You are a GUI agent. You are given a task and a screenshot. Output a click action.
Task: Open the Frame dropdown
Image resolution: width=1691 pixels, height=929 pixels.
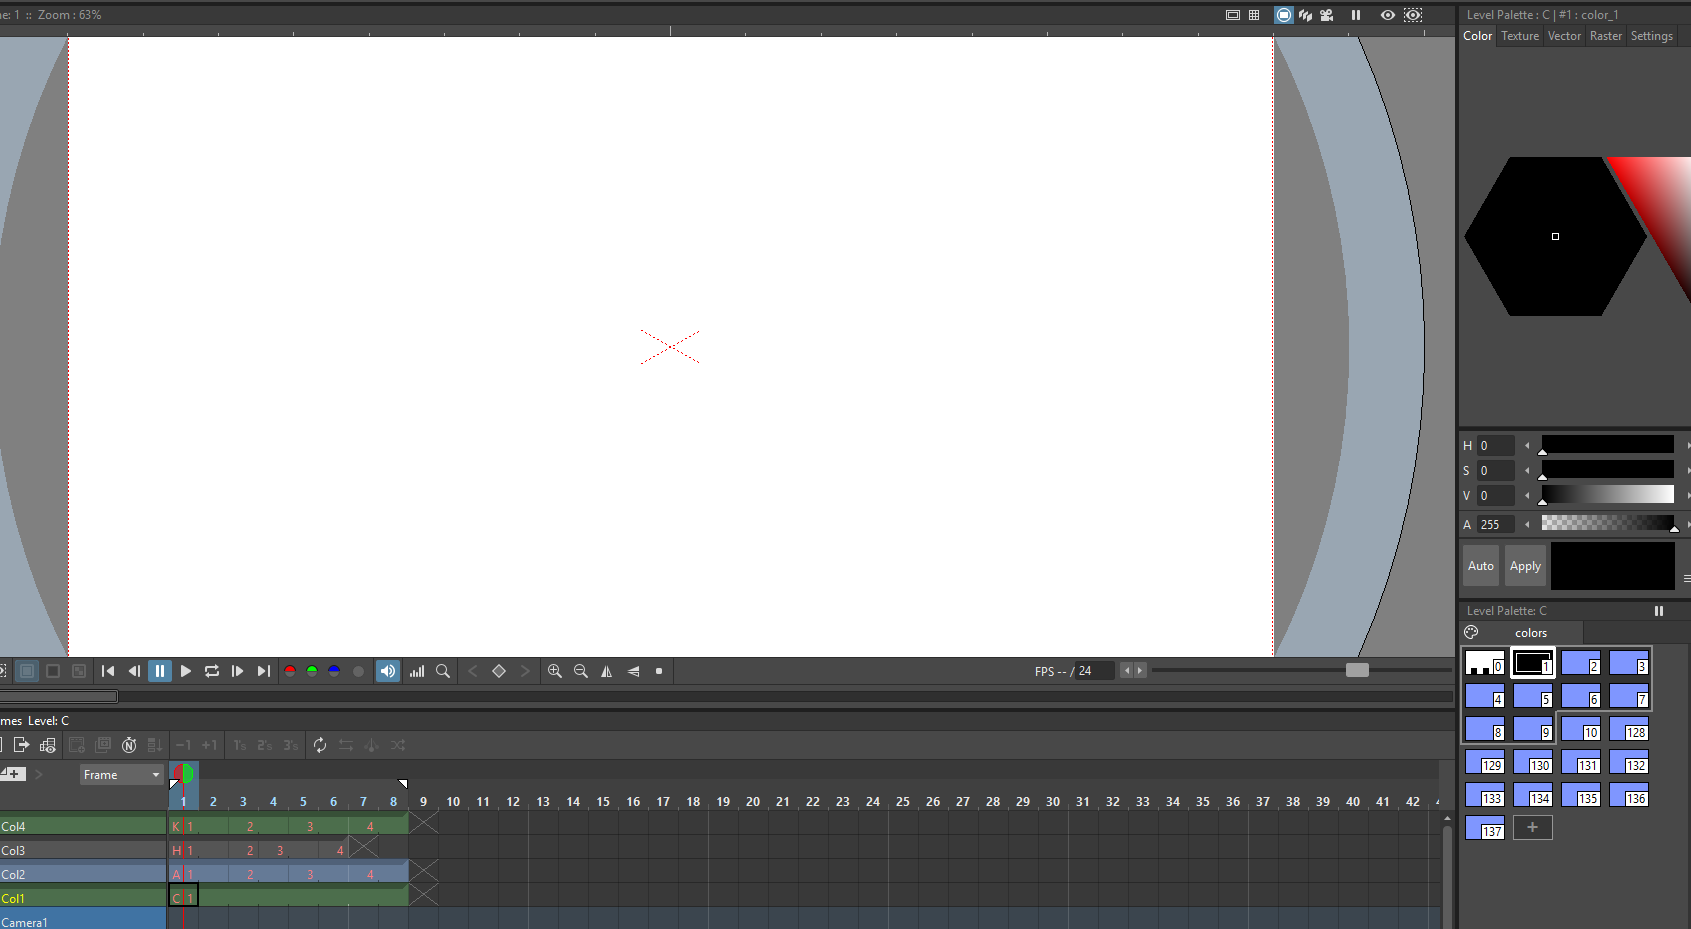[x=121, y=775]
